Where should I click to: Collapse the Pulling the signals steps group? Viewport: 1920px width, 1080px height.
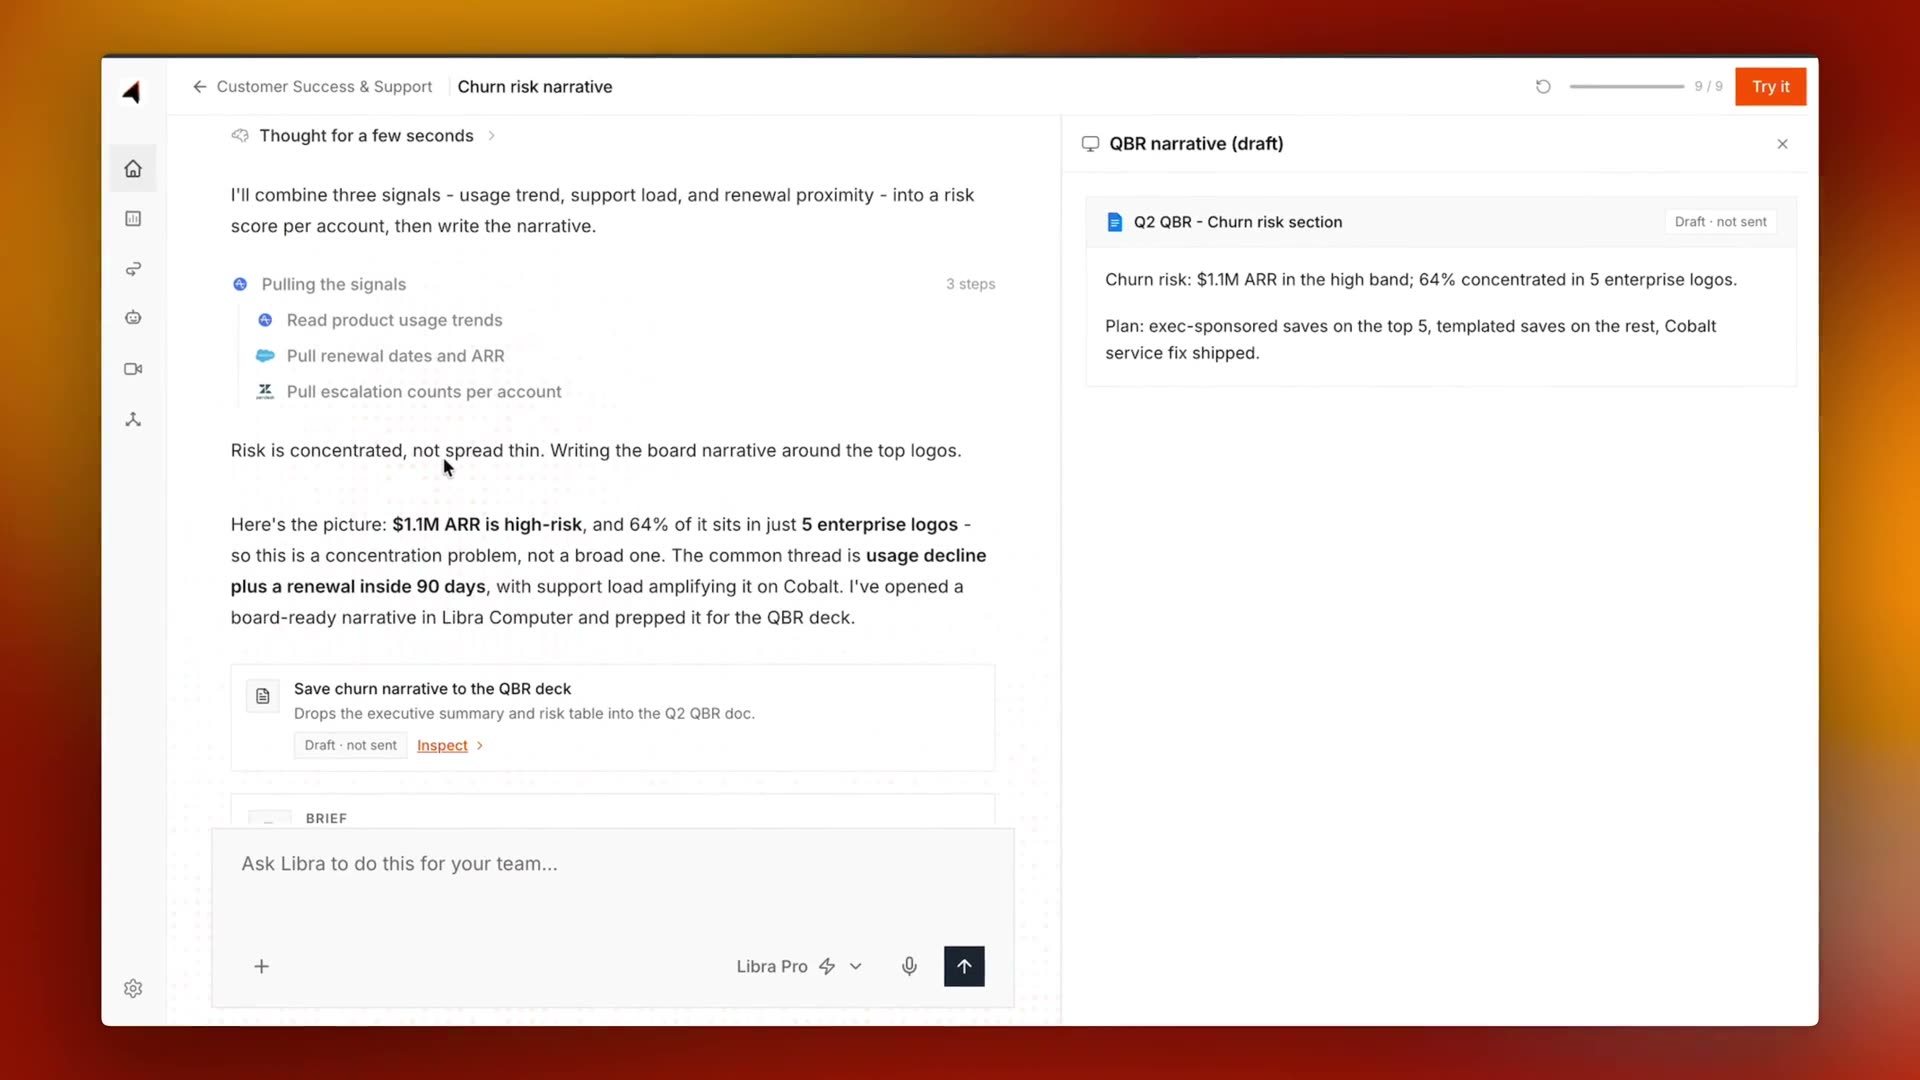(x=614, y=284)
